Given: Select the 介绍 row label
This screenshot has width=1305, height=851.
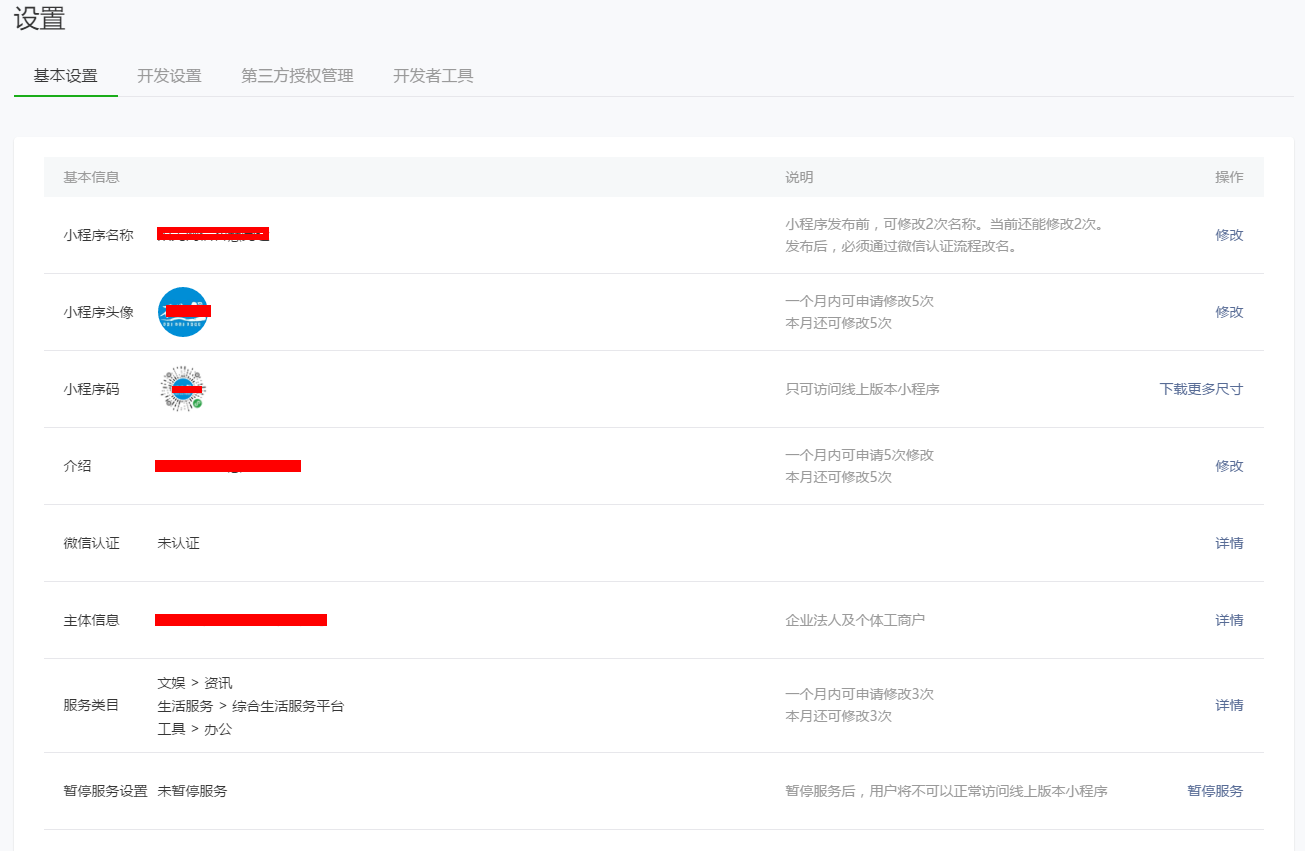Looking at the screenshot, I should 77,466.
